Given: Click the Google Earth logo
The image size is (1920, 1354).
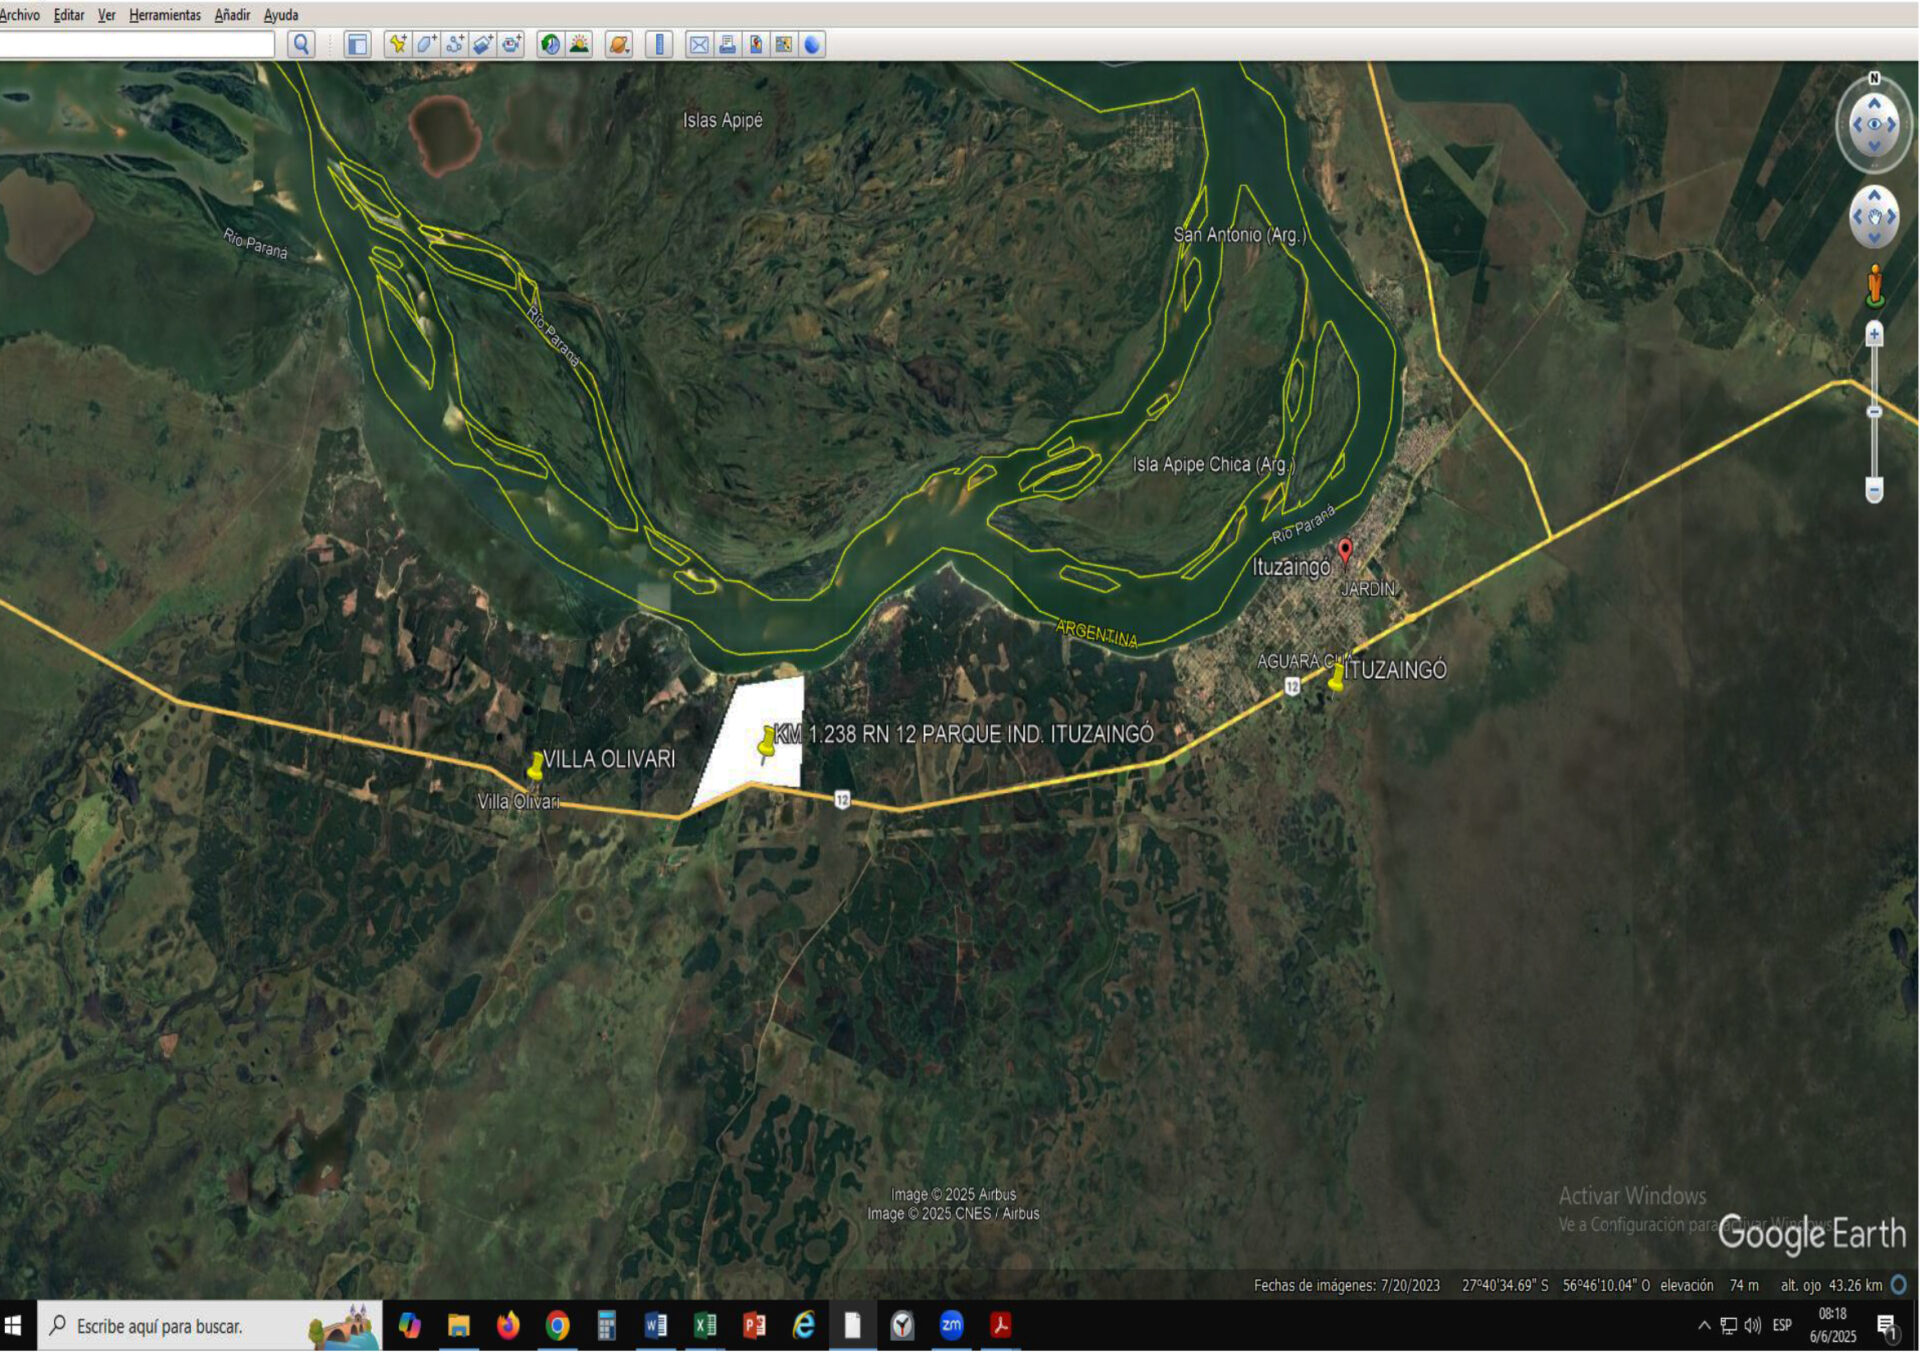Looking at the screenshot, I should 1811,1234.
